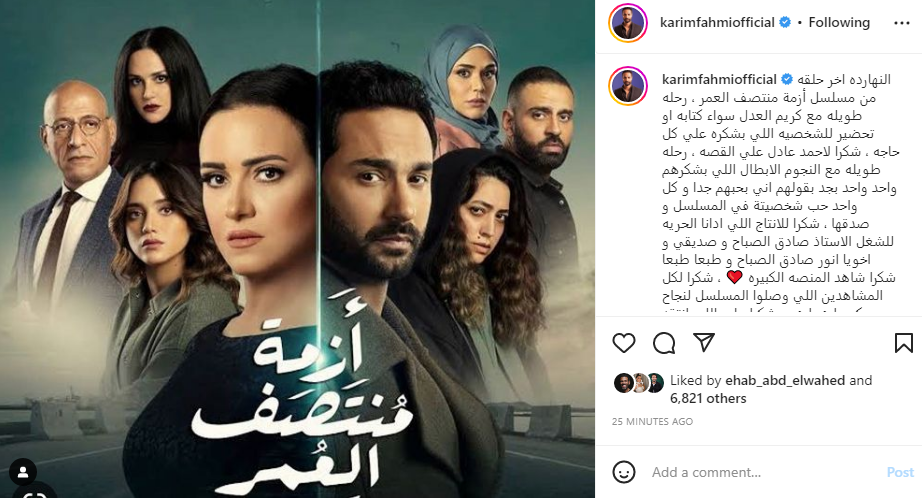Open karimfahmiofficial username in caption
Viewport: 922px width, 498px height.
pos(719,79)
